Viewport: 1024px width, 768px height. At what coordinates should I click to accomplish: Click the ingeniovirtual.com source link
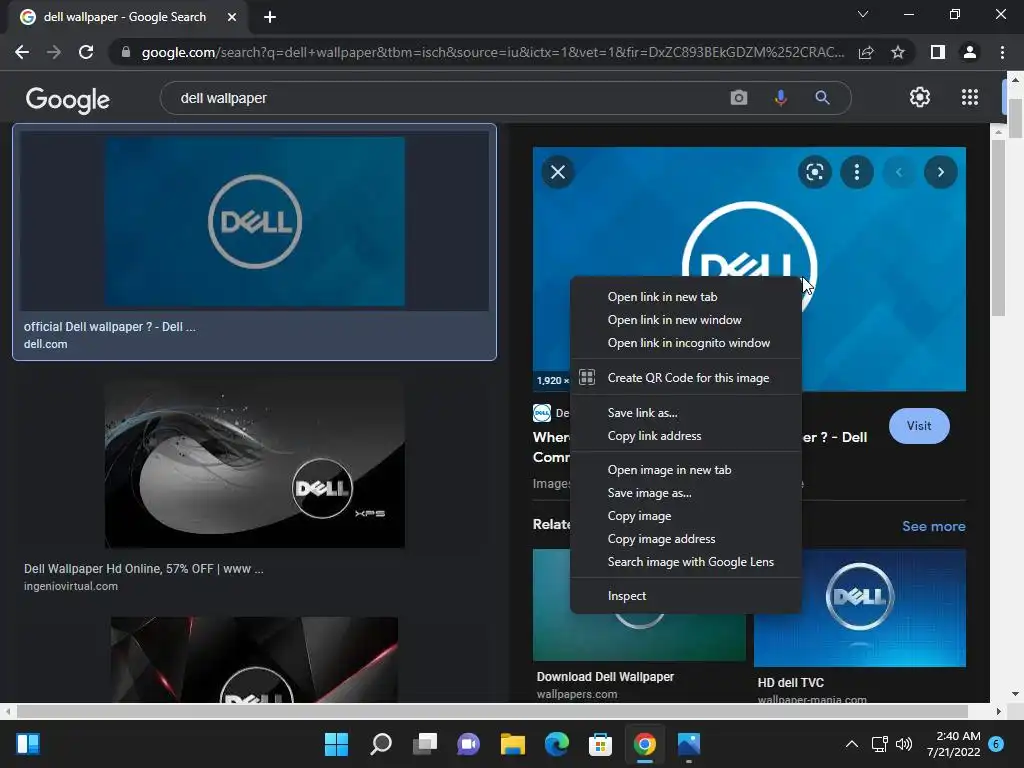point(71,586)
